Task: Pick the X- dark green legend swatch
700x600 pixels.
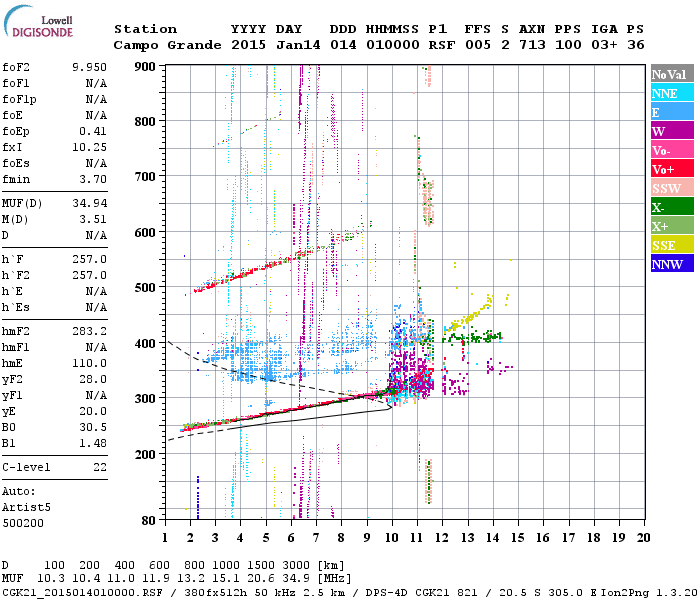Action: (x=672, y=207)
